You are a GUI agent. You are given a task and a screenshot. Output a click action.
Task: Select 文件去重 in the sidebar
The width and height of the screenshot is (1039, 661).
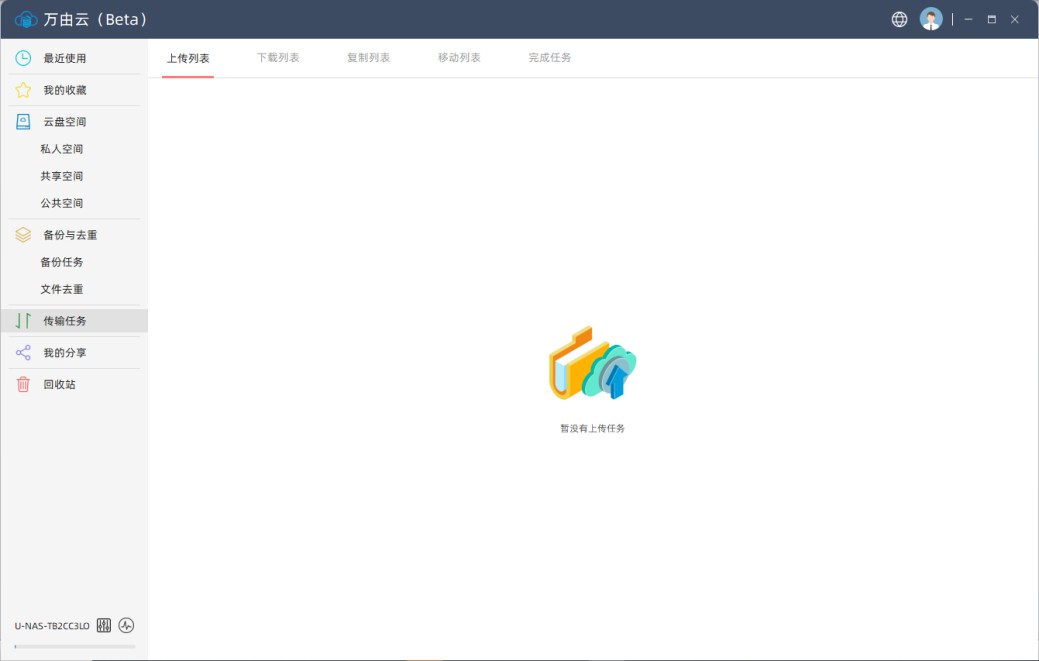62,289
